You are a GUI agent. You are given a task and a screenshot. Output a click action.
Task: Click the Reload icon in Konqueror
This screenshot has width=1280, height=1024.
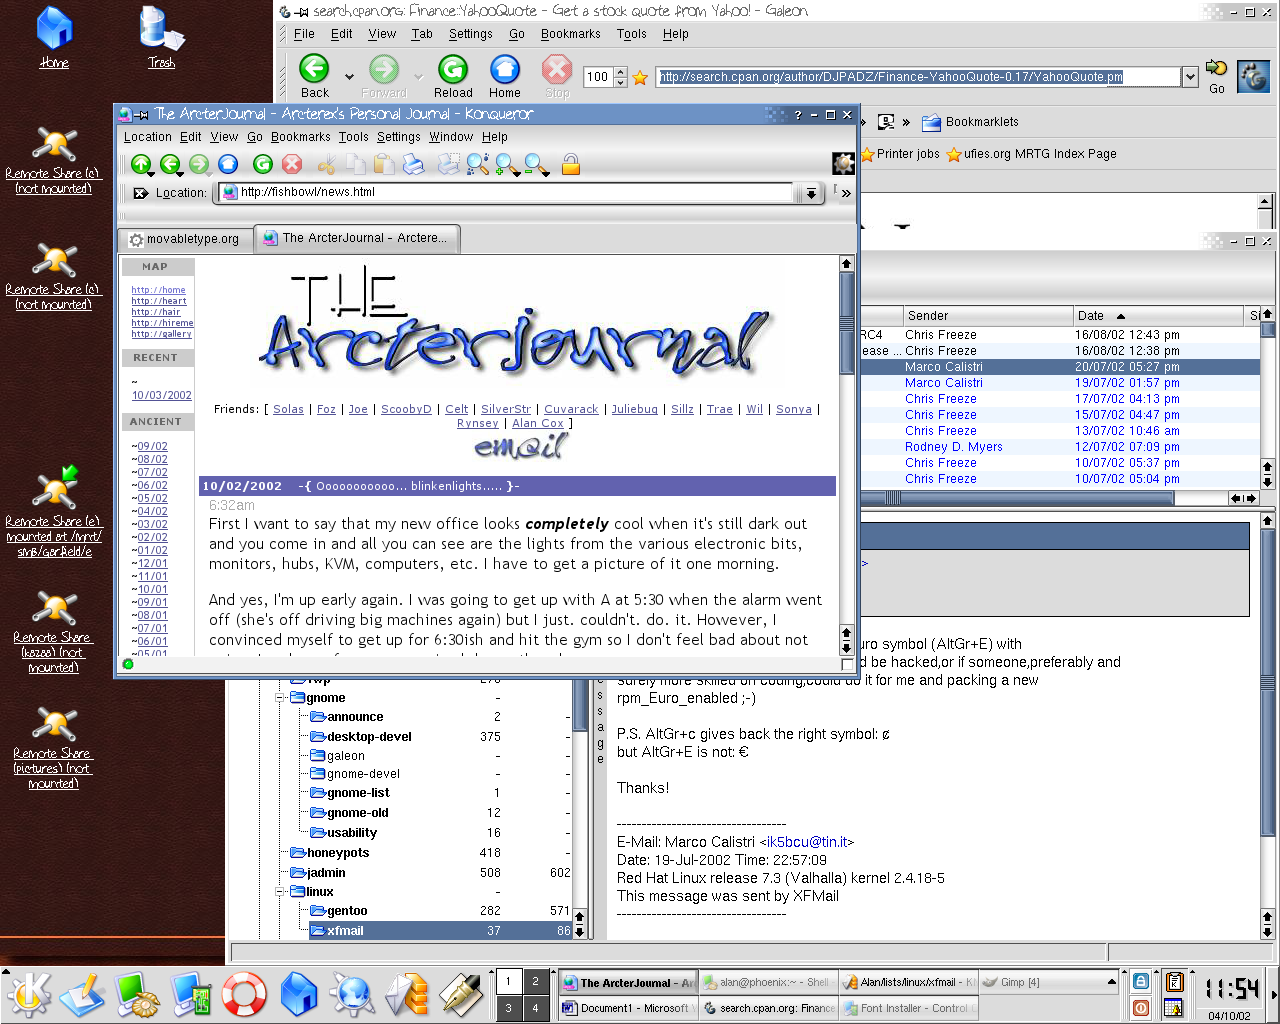click(263, 165)
